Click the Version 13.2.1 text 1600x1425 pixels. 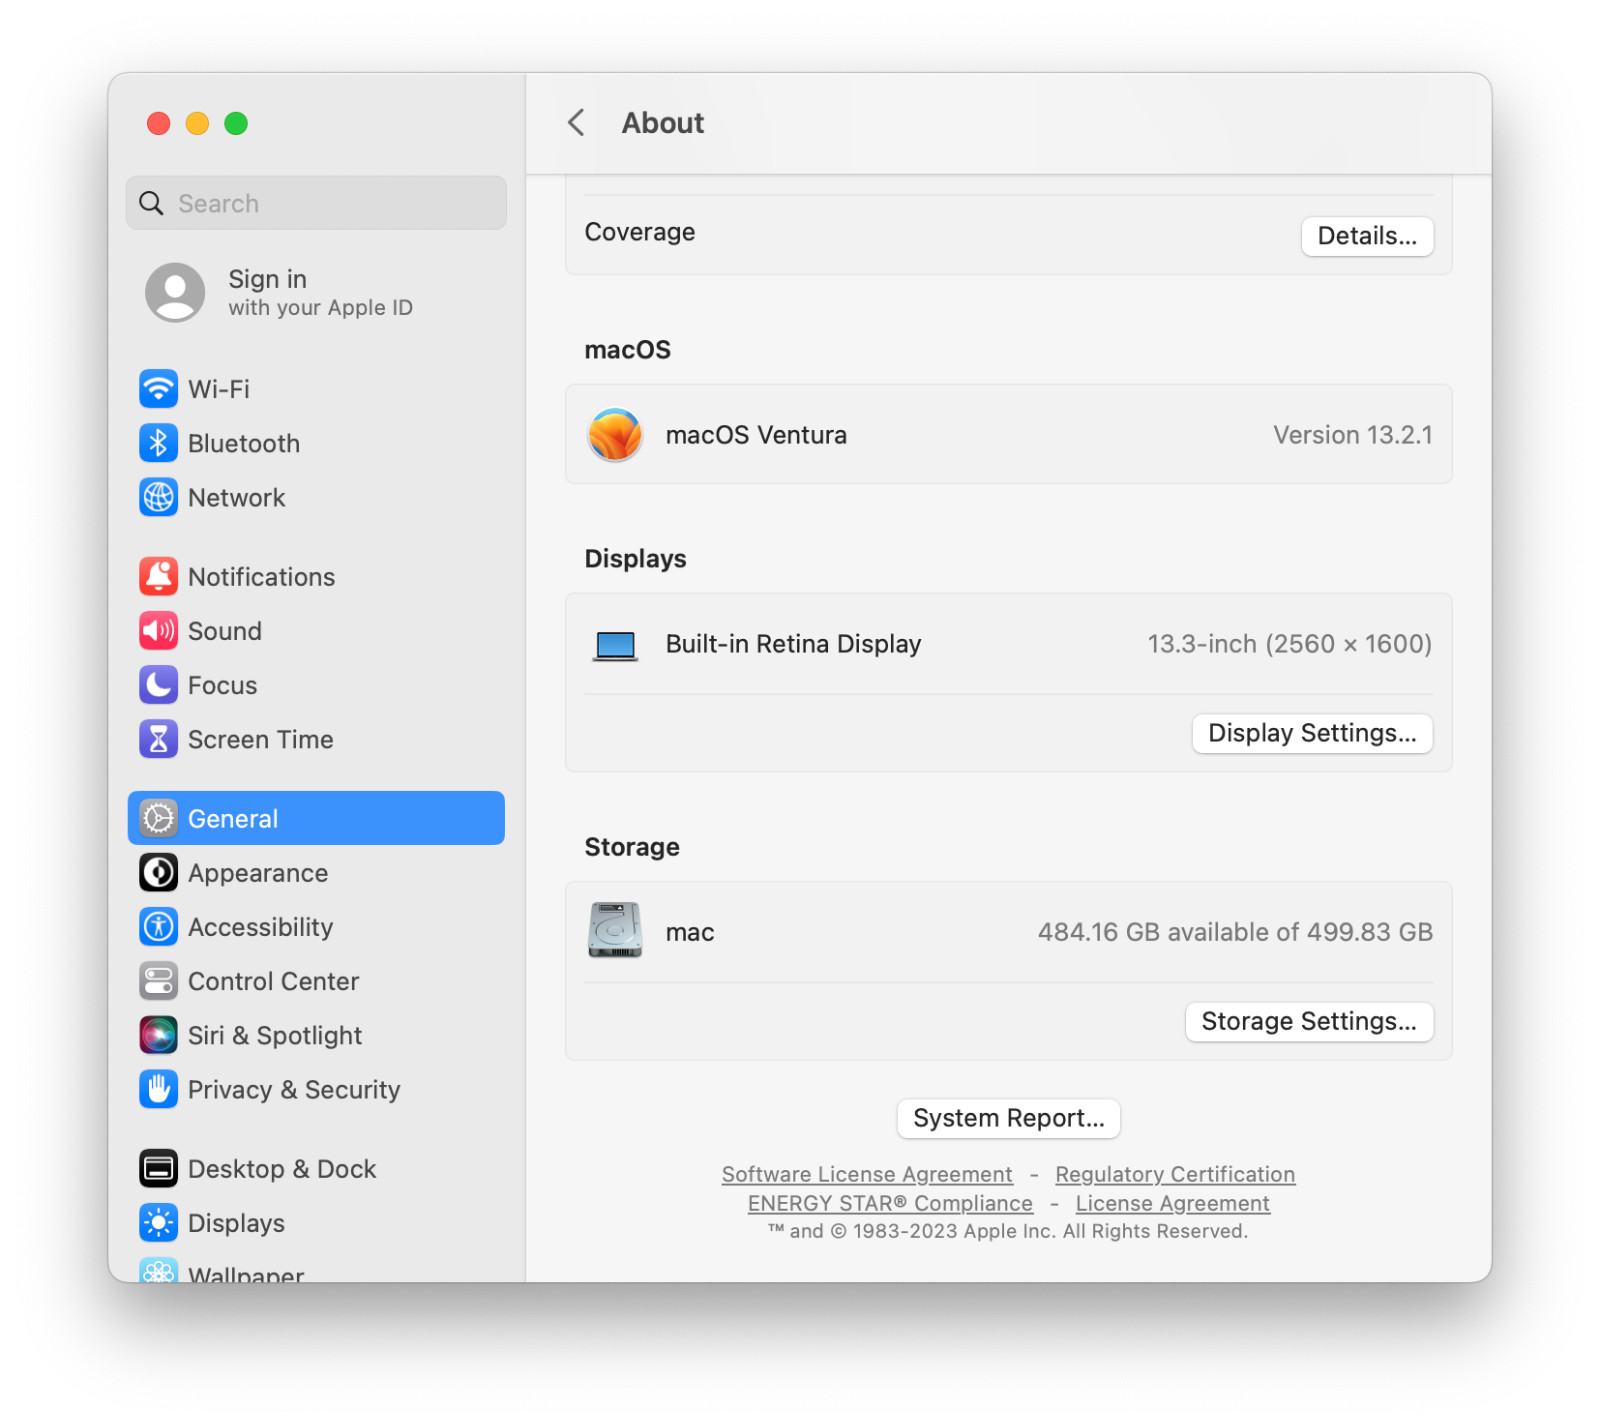pyautogui.click(x=1352, y=435)
